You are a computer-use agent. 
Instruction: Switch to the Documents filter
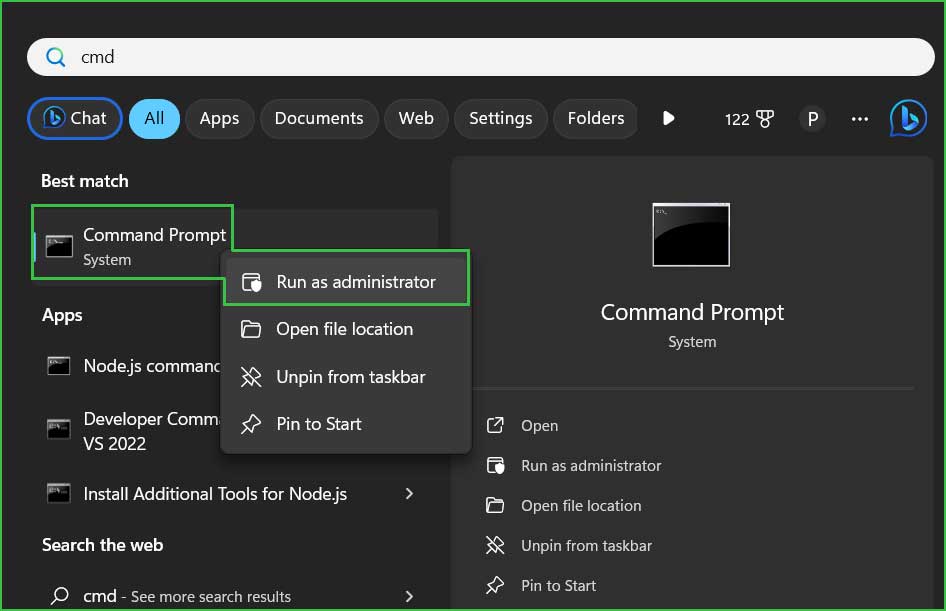[x=319, y=118]
